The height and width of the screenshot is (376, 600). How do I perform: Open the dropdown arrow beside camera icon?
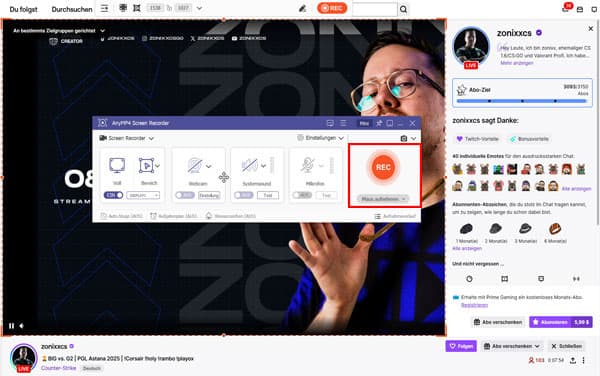[x=414, y=138]
